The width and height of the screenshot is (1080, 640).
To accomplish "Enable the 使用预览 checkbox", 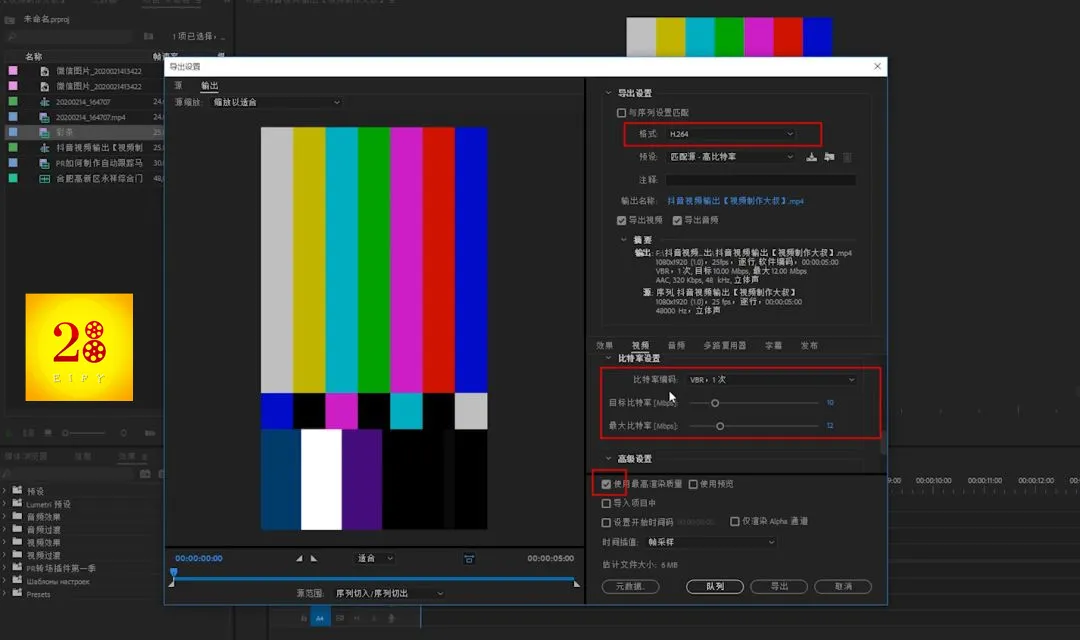I will [x=691, y=483].
